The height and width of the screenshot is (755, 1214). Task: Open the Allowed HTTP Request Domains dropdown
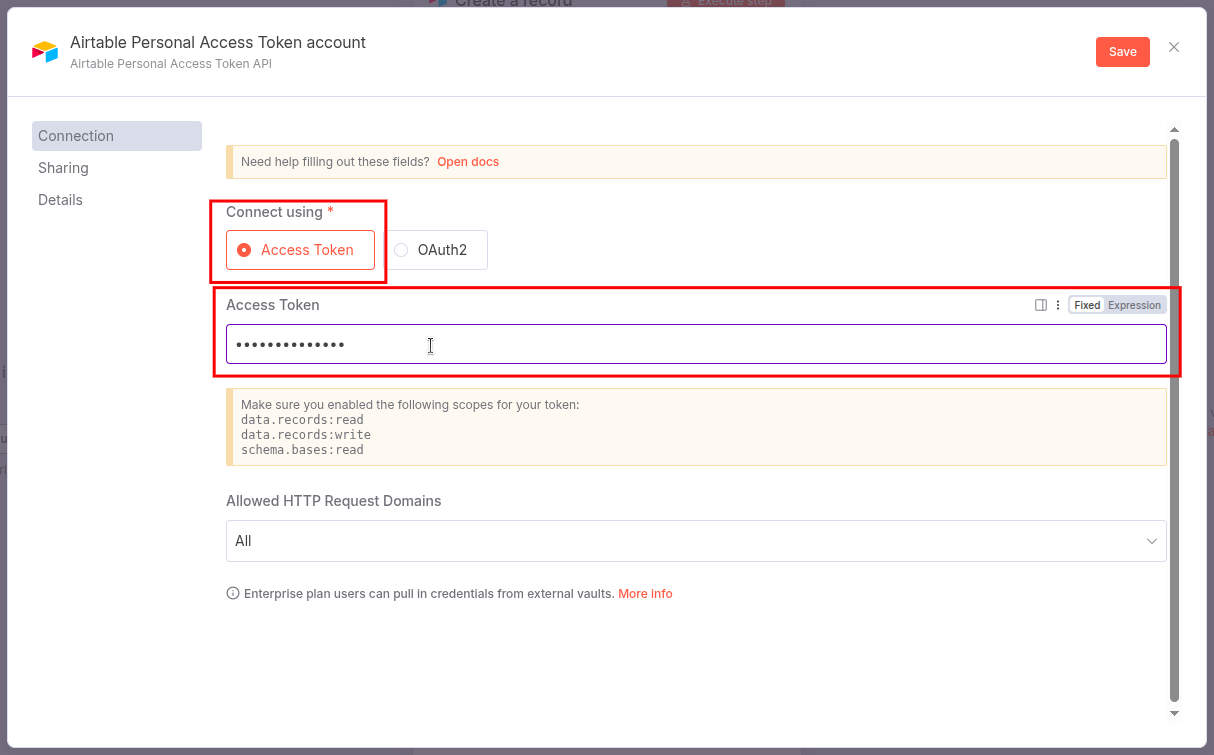click(696, 541)
